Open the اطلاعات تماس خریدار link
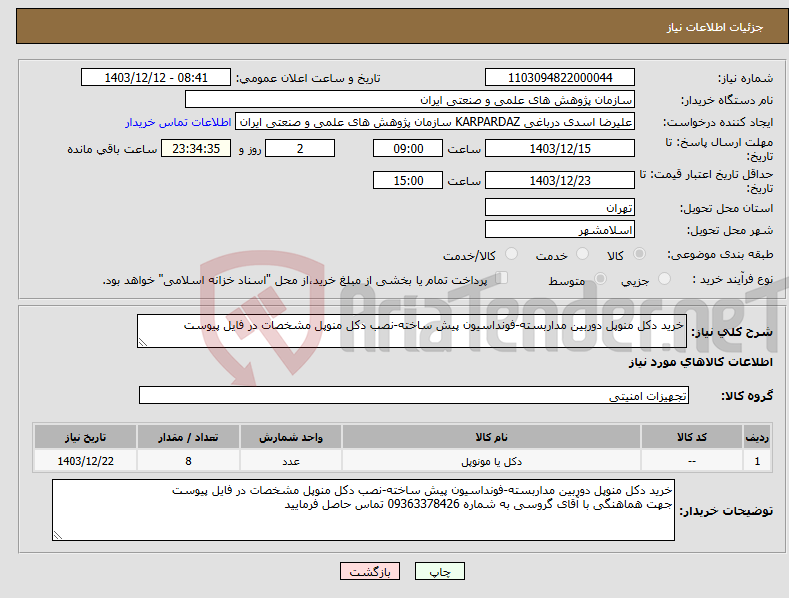This screenshot has width=789, height=598. coord(178,122)
